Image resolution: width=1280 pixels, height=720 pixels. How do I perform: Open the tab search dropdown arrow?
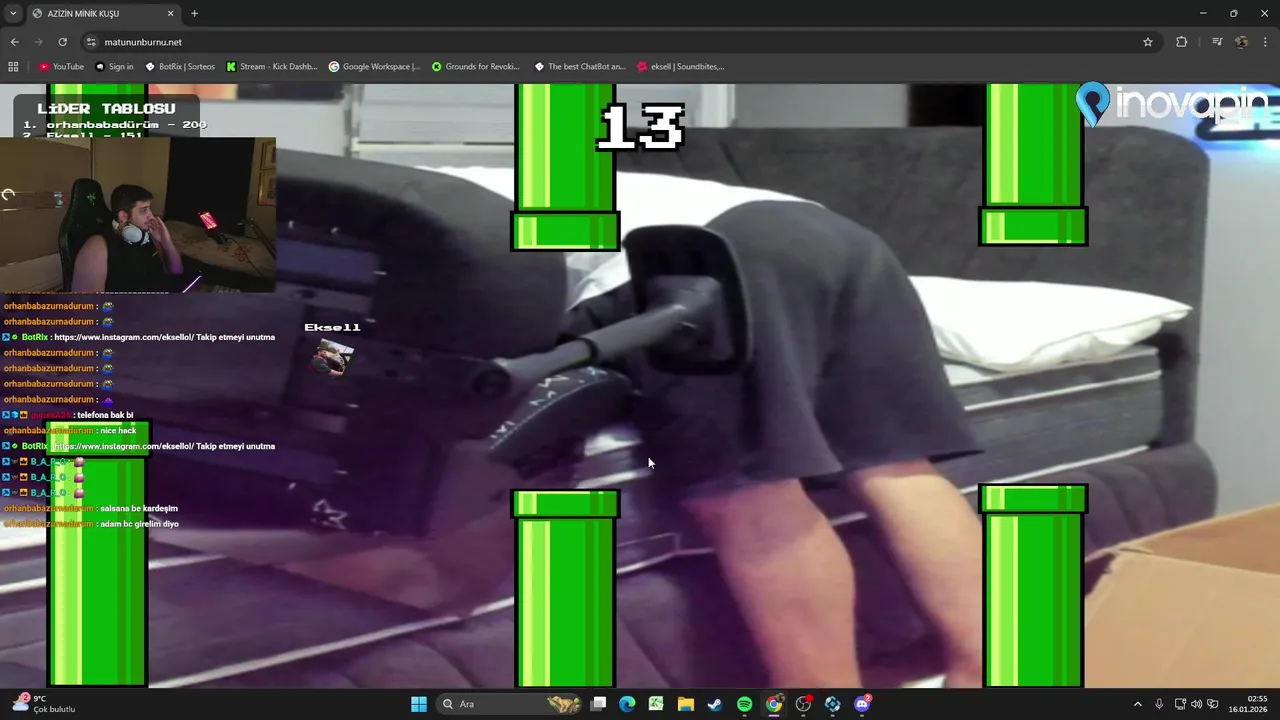coord(13,13)
